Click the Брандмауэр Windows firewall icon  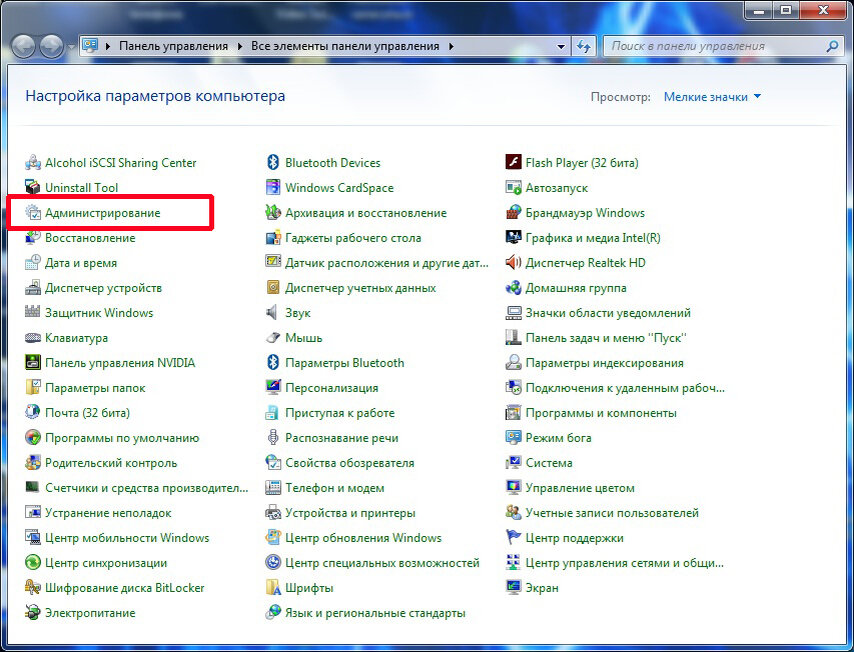coord(513,212)
